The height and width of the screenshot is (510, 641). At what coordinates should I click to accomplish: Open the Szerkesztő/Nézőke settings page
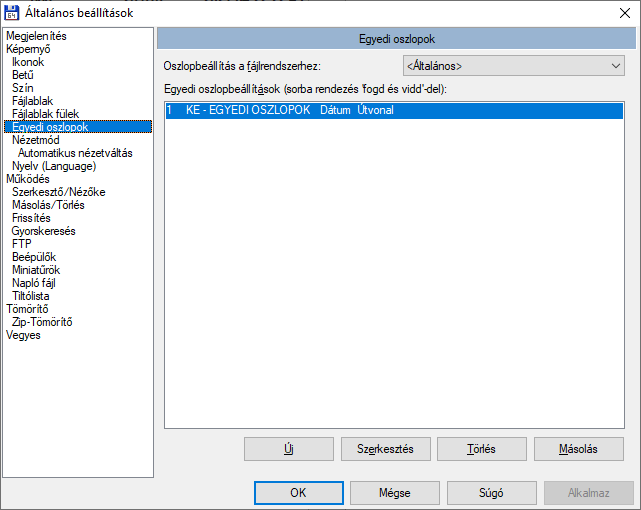click(x=58, y=192)
